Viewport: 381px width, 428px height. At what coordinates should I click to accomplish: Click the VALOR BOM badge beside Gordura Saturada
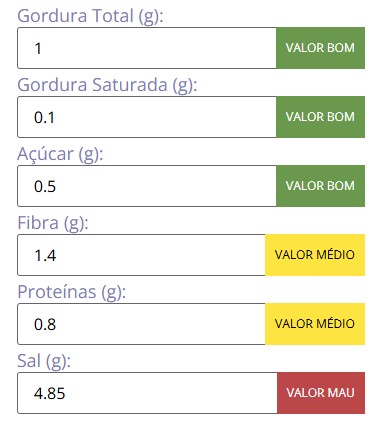pyautogui.click(x=320, y=117)
